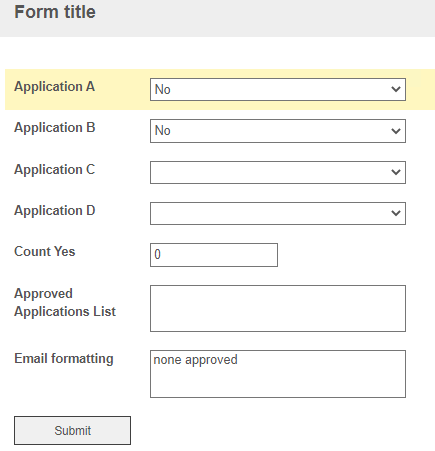Click the Application B label text
This screenshot has height=451, width=435.
pyautogui.click(x=55, y=128)
